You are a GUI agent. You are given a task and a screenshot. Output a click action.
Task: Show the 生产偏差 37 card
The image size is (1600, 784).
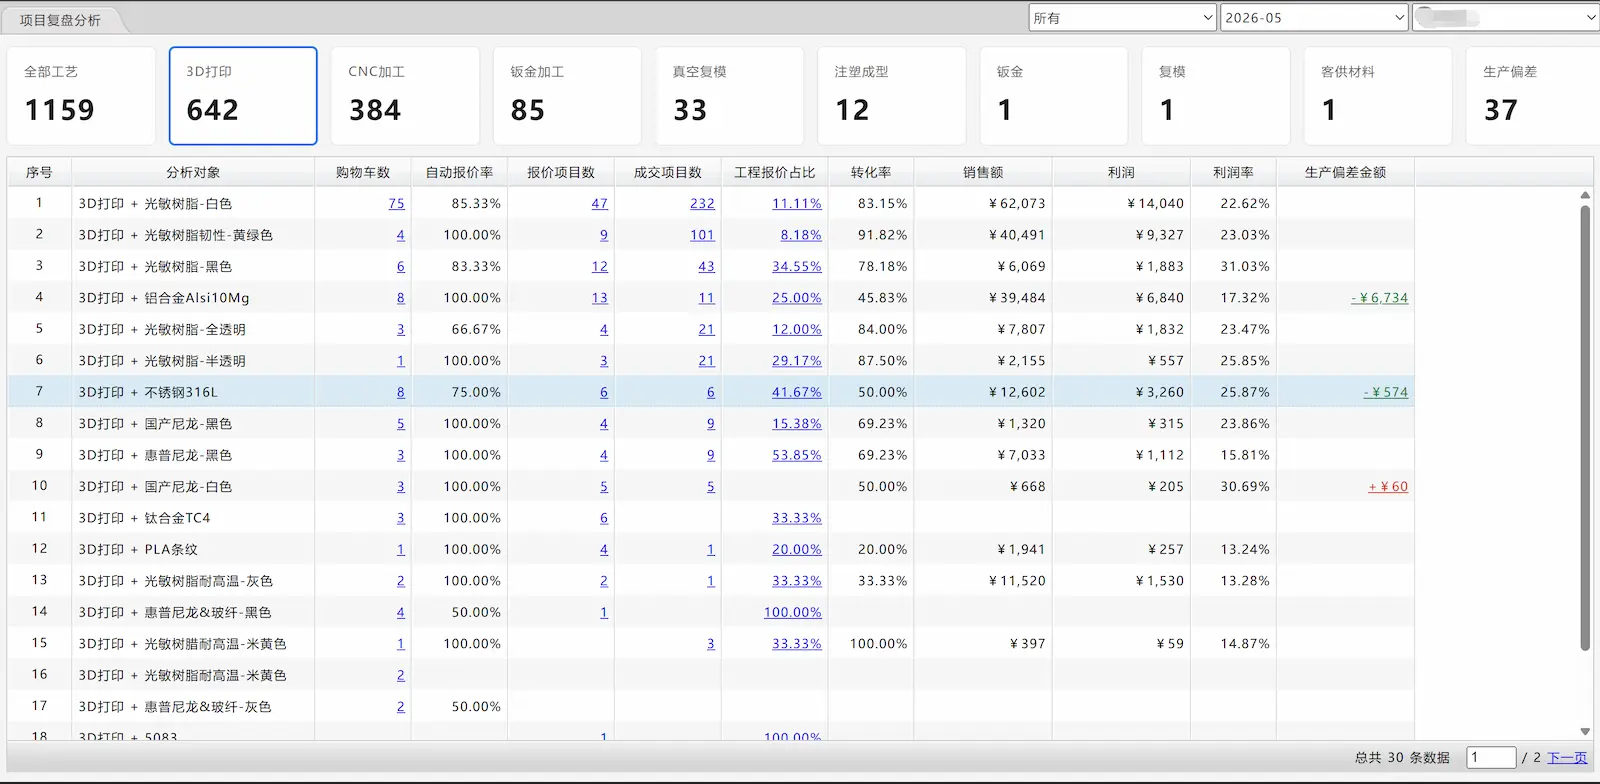pyautogui.click(x=1533, y=96)
